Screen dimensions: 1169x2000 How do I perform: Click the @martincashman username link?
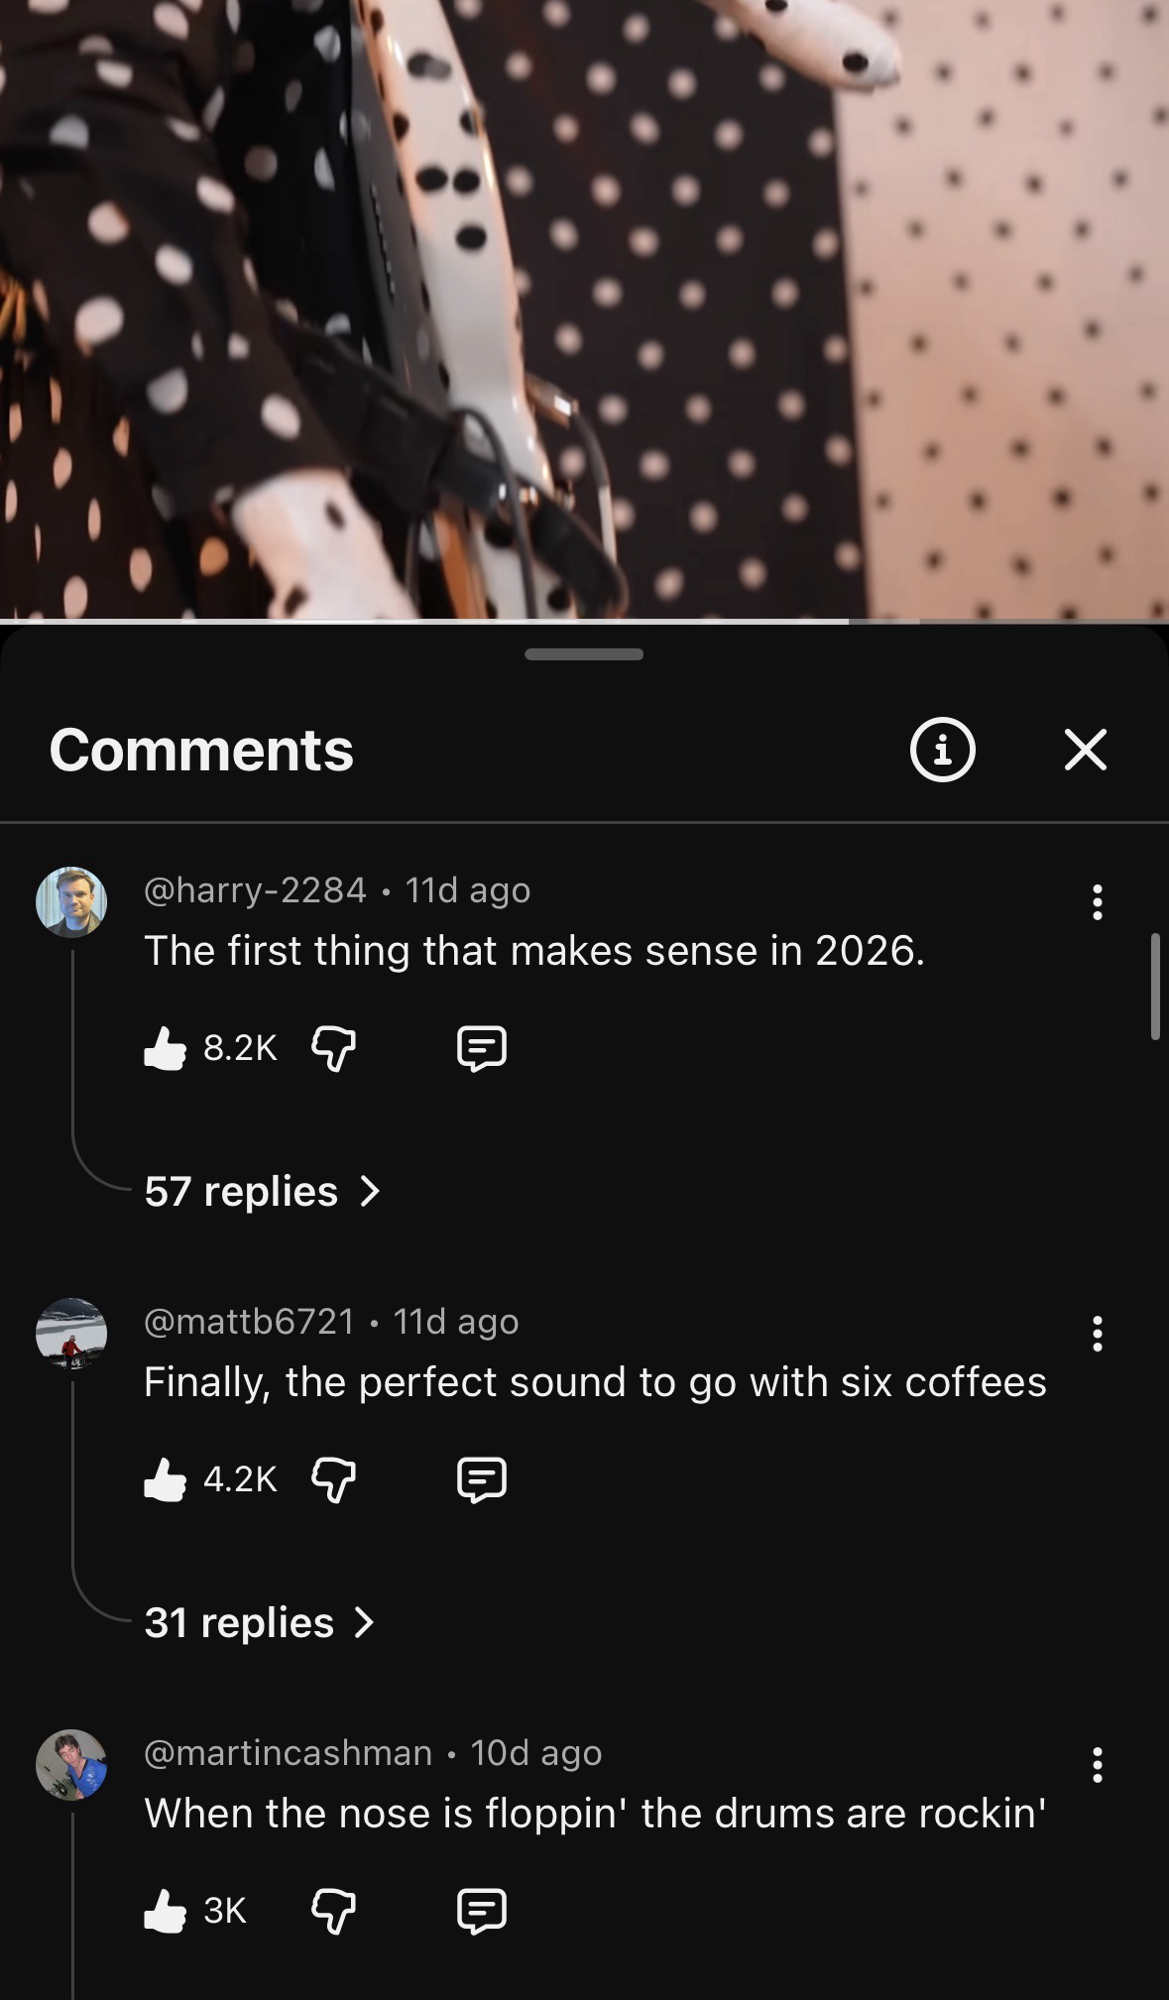pos(288,1752)
